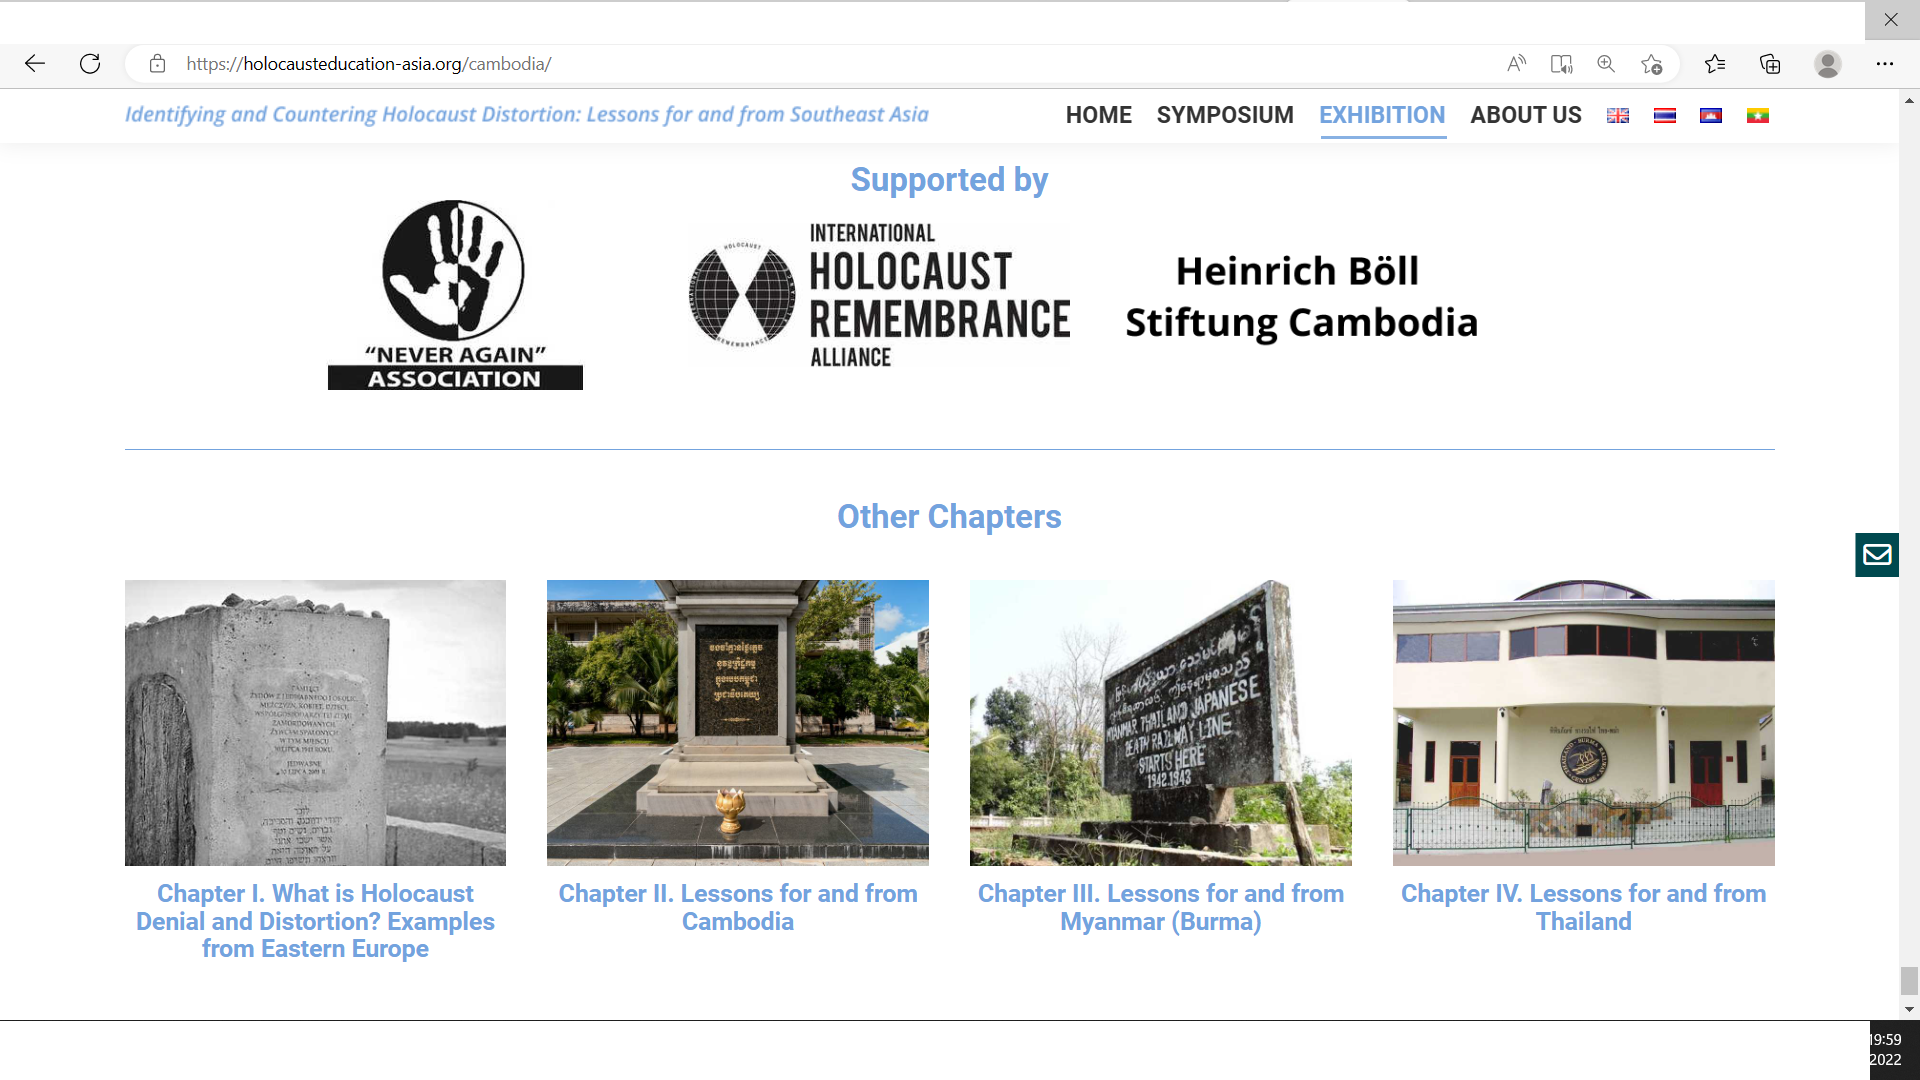Click the browser profile avatar

pyautogui.click(x=1828, y=64)
